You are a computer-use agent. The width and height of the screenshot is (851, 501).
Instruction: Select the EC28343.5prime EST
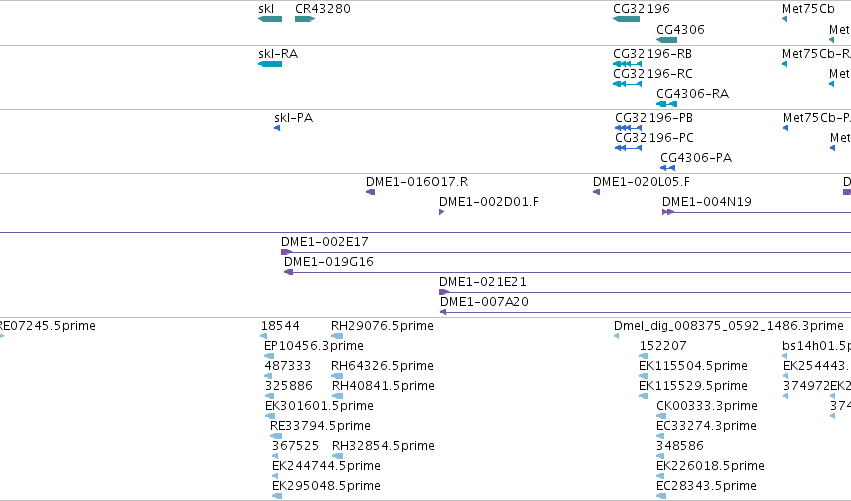tap(661, 497)
